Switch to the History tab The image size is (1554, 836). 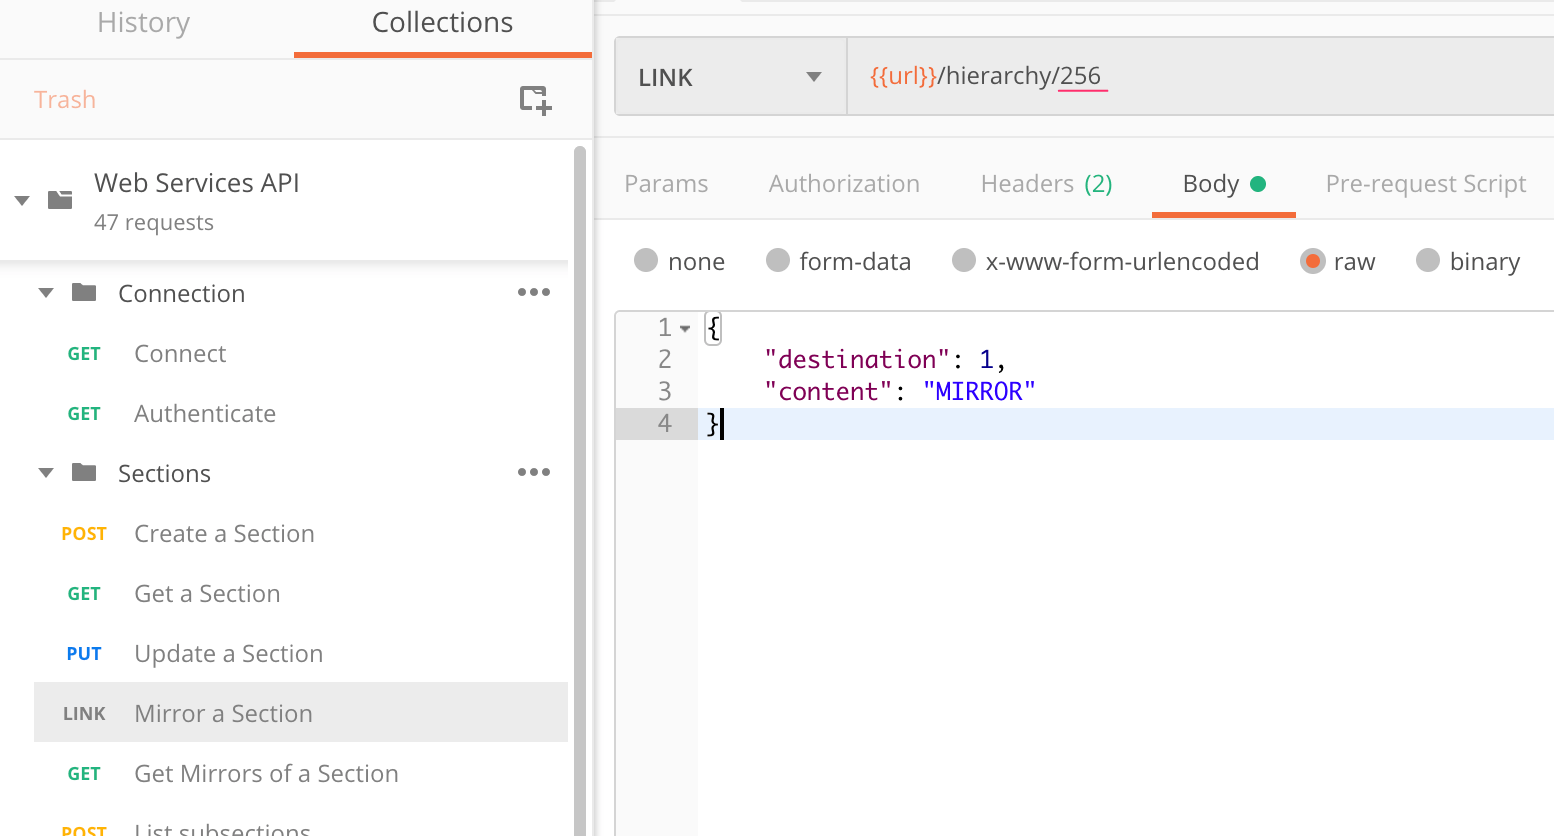(144, 23)
